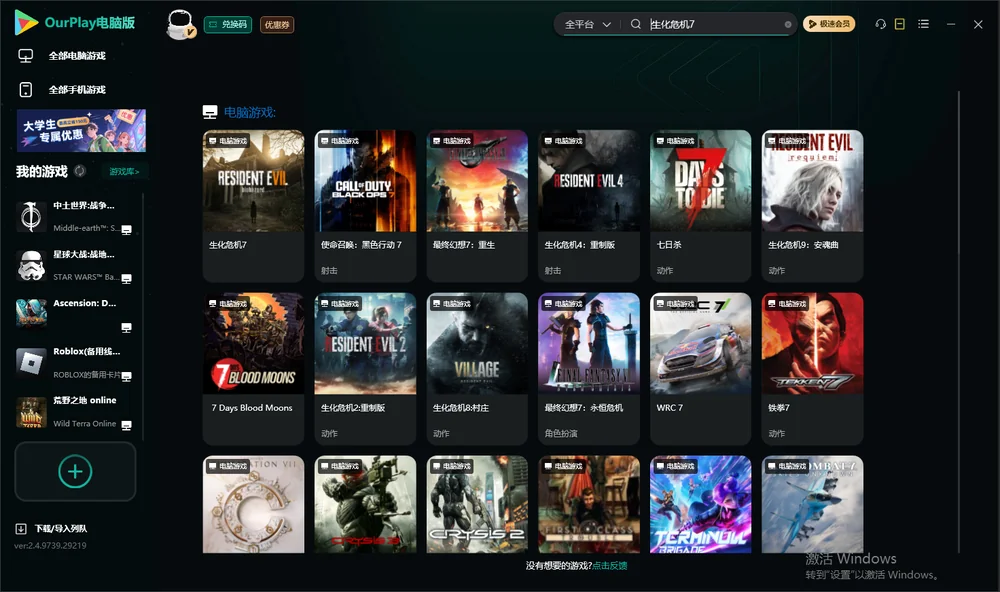Focus the search input field
This screenshot has height=592, width=1000.
tap(714, 24)
